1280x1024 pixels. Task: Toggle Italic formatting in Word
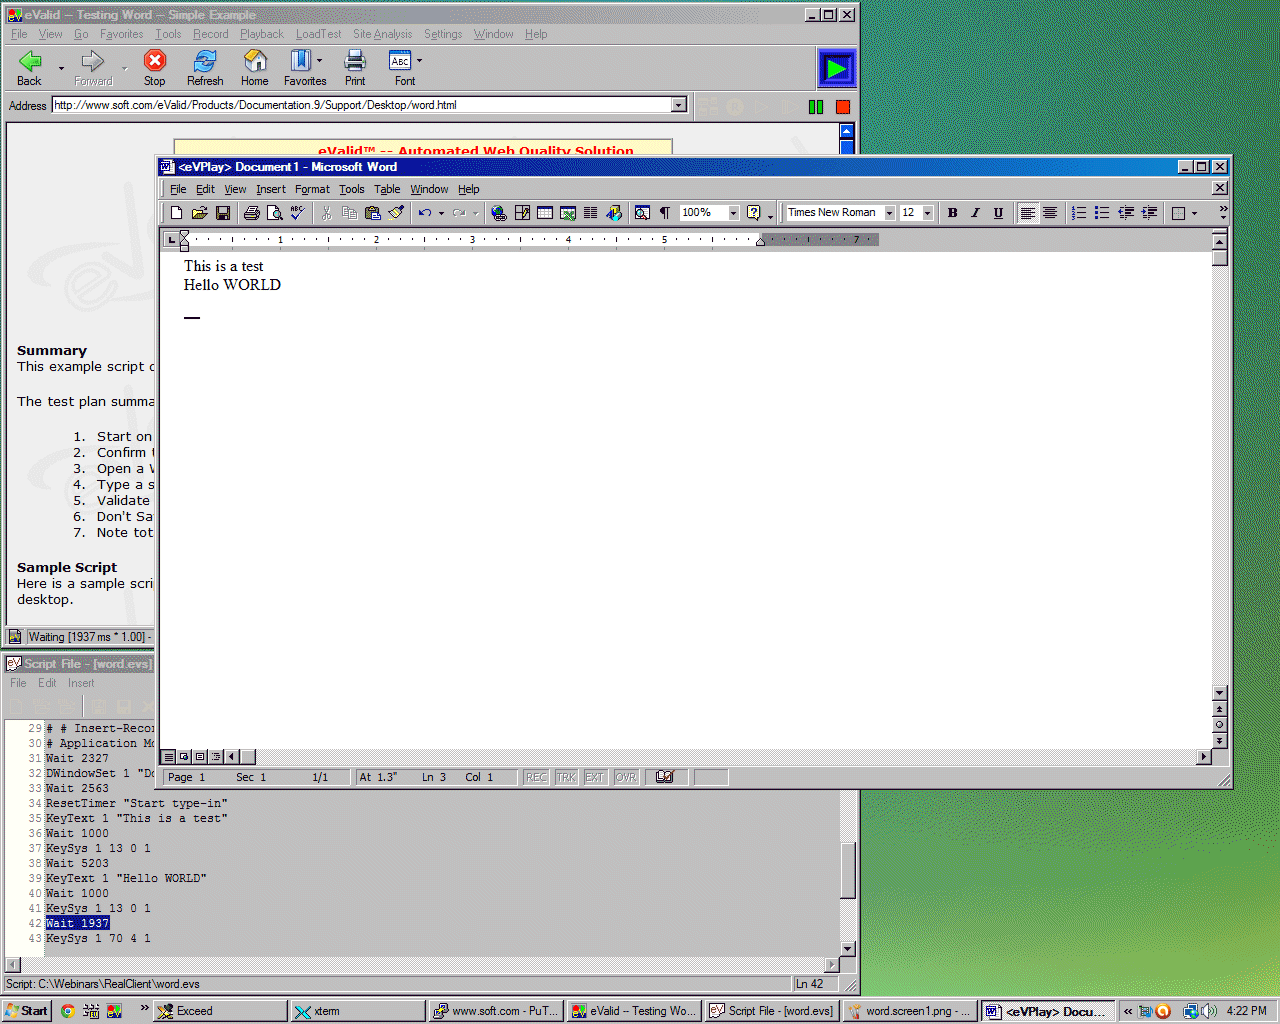[975, 213]
